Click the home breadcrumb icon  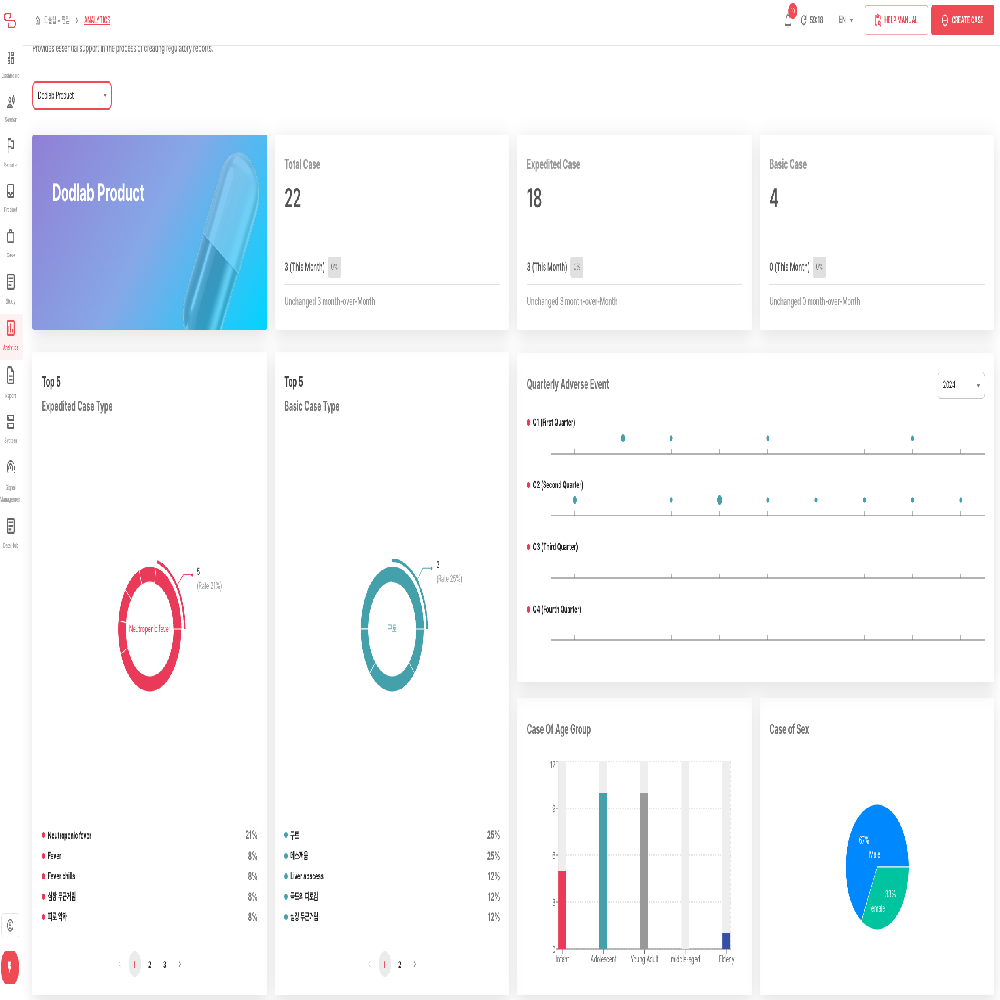click(x=37, y=20)
